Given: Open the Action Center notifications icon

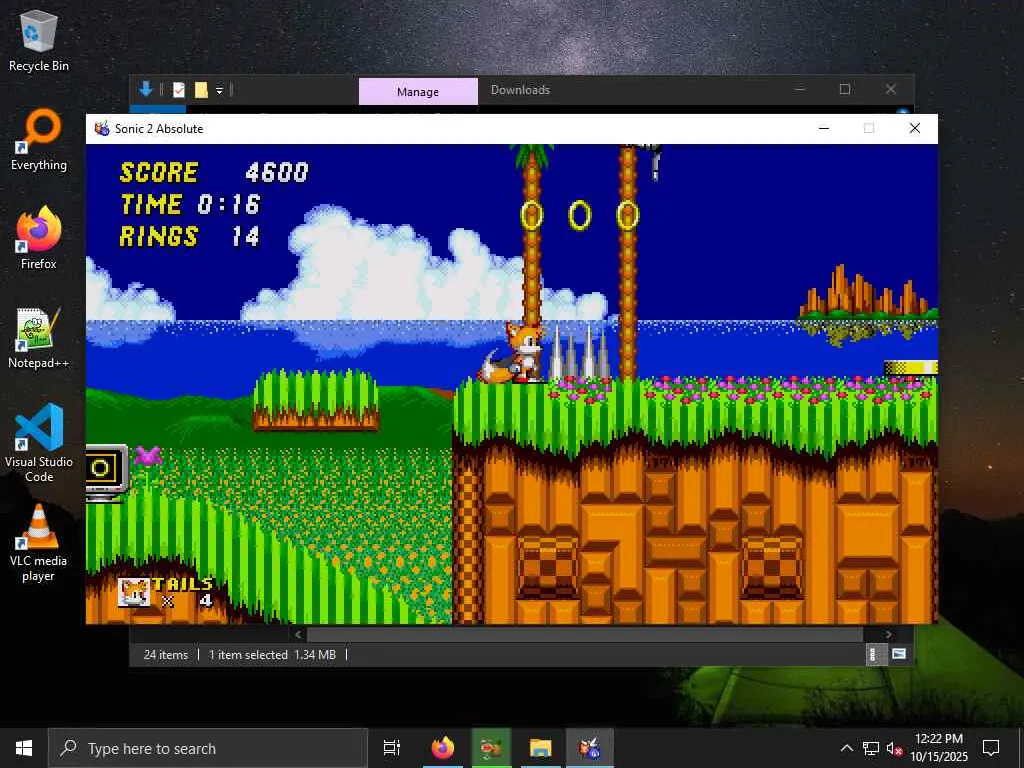Looking at the screenshot, I should pyautogui.click(x=991, y=748).
